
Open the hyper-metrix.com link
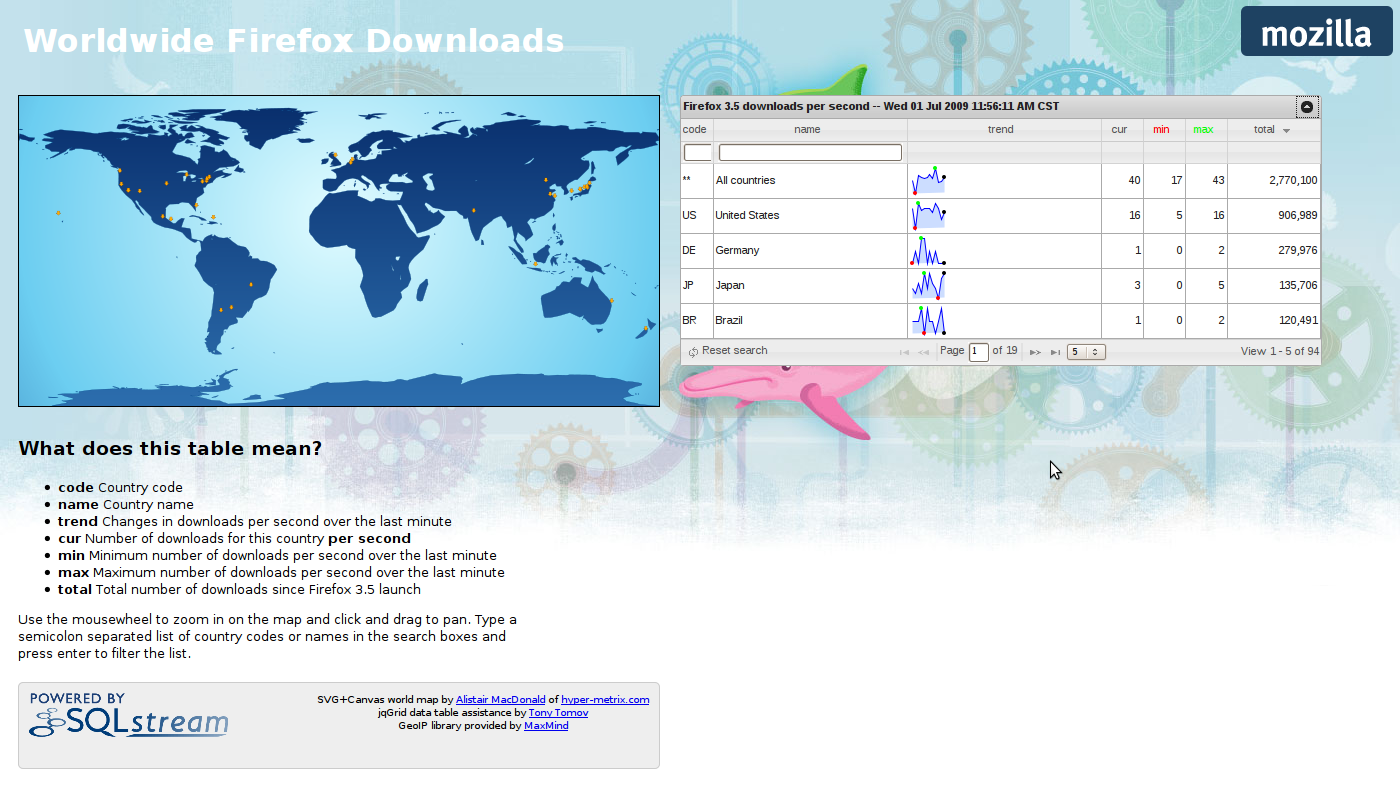pyautogui.click(x=605, y=700)
